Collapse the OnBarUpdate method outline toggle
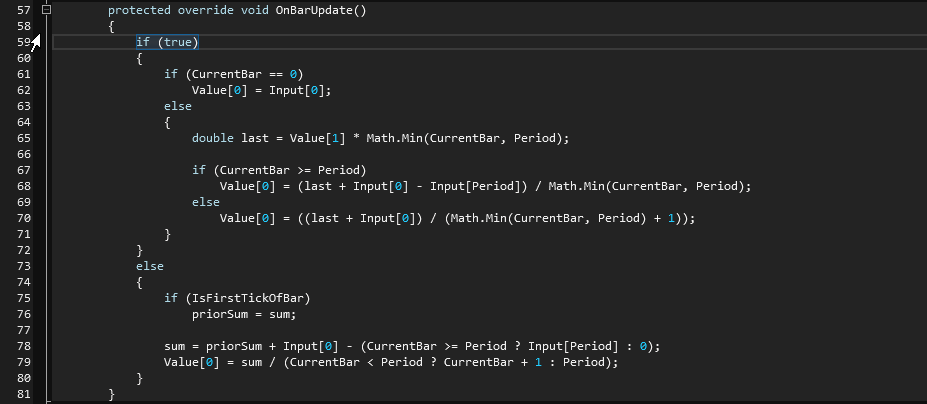927x404 pixels. click(x=47, y=9)
